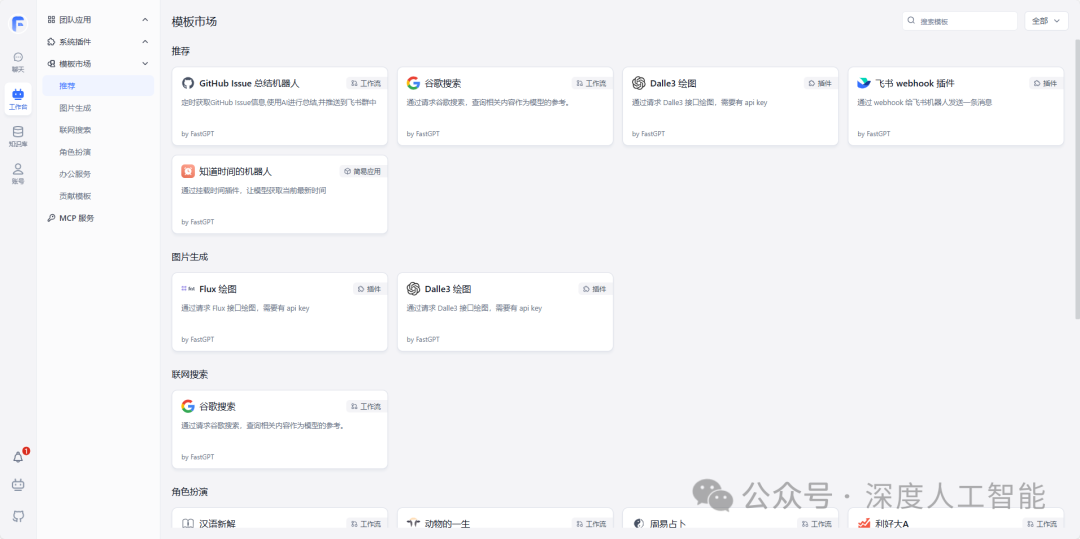Click the GitHub logo on the Issue 总结机器人 card
The image size is (1080, 539).
click(188, 83)
